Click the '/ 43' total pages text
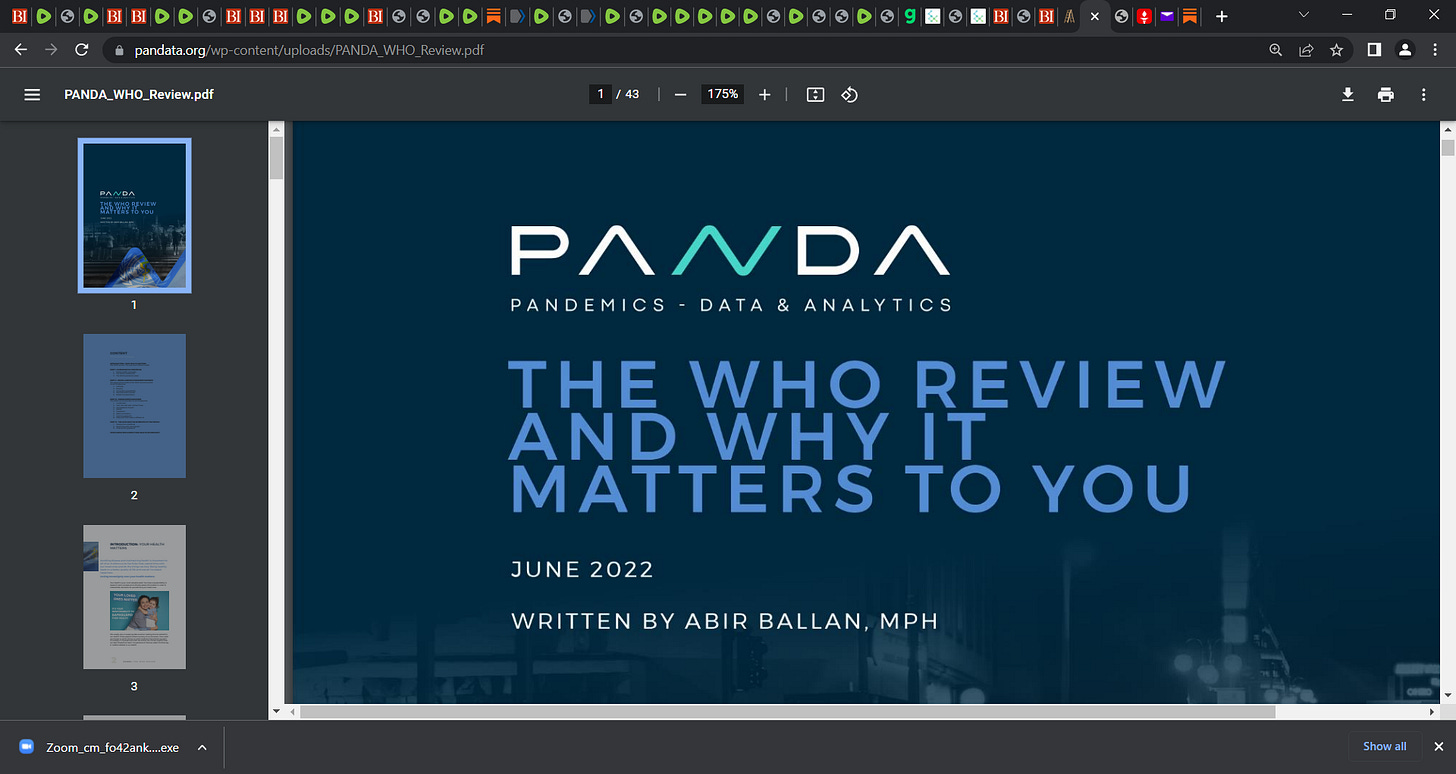 tap(628, 94)
